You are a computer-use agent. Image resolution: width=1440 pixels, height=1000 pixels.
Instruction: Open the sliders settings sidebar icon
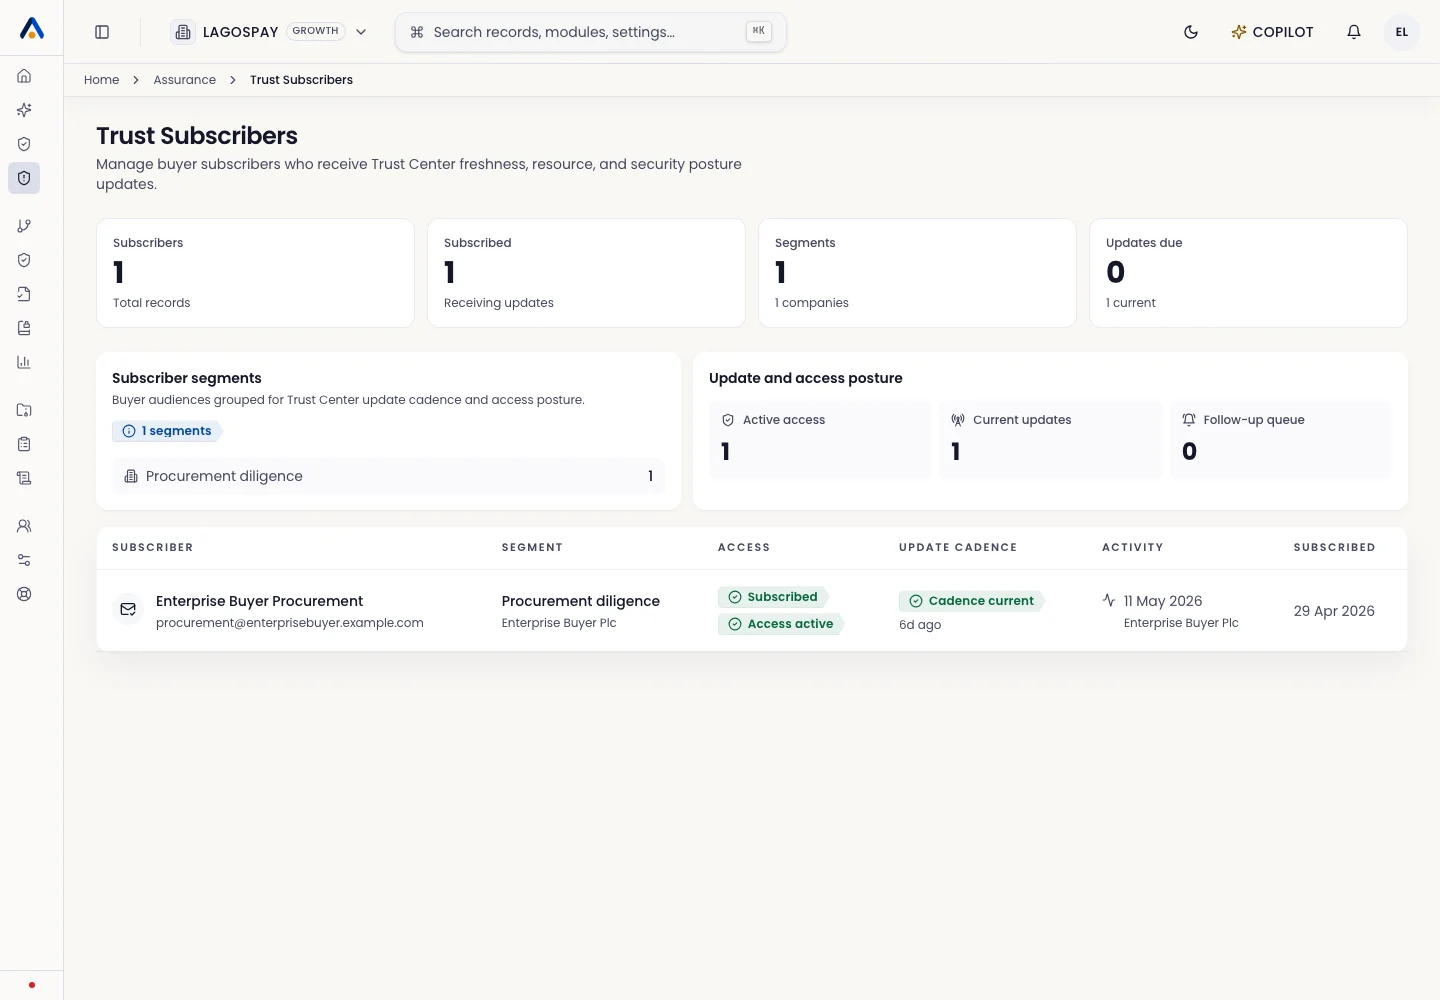tap(24, 560)
